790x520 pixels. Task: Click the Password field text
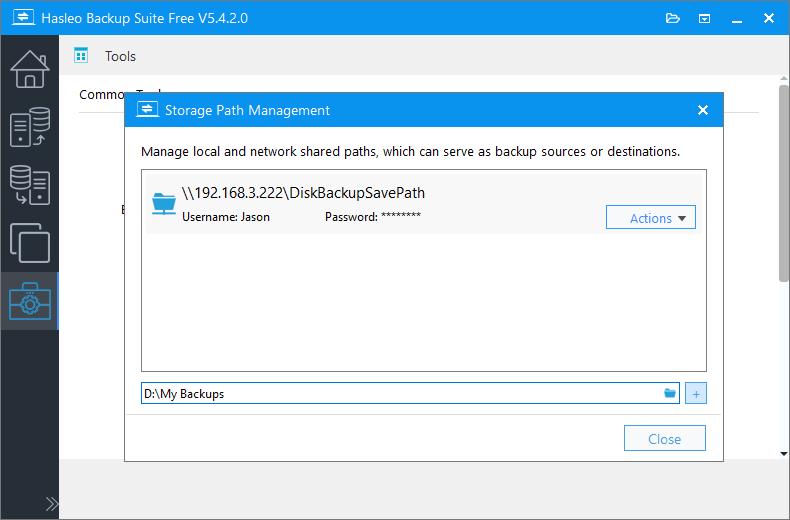[373, 217]
